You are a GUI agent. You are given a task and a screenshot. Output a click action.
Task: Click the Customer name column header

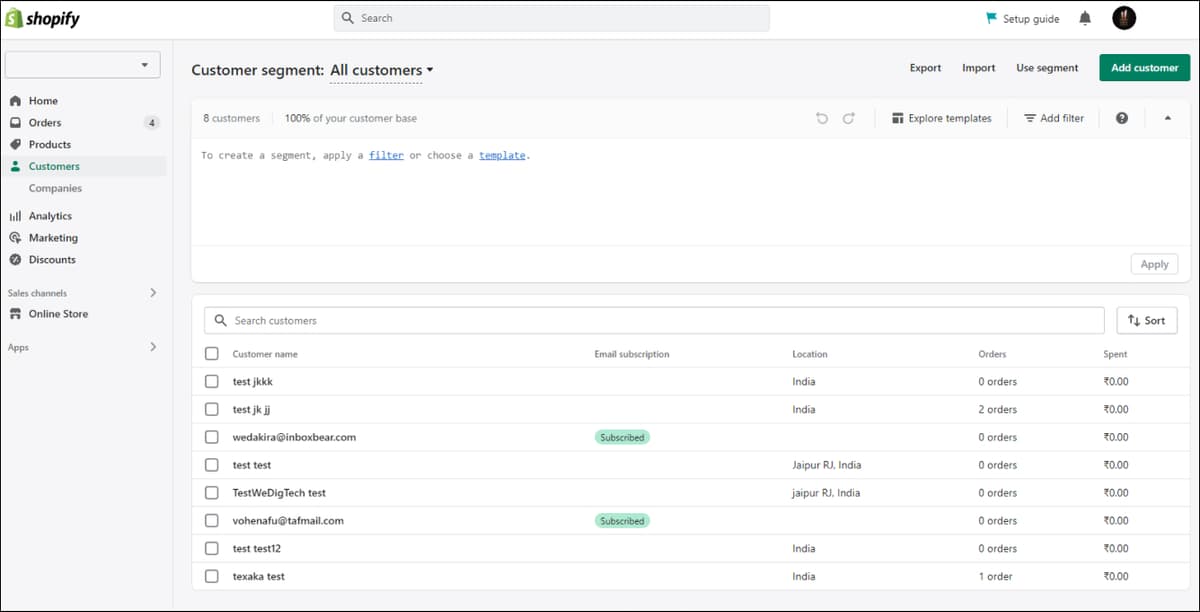(265, 354)
